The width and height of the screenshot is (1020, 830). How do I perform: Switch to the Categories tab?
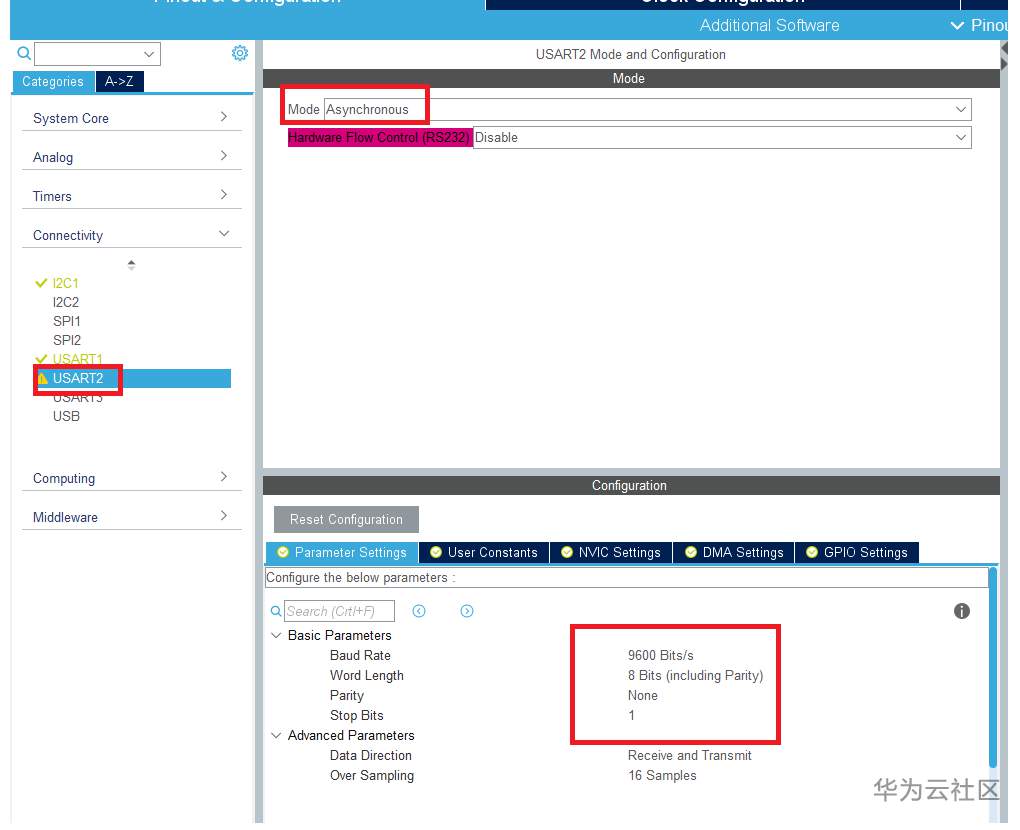click(53, 81)
